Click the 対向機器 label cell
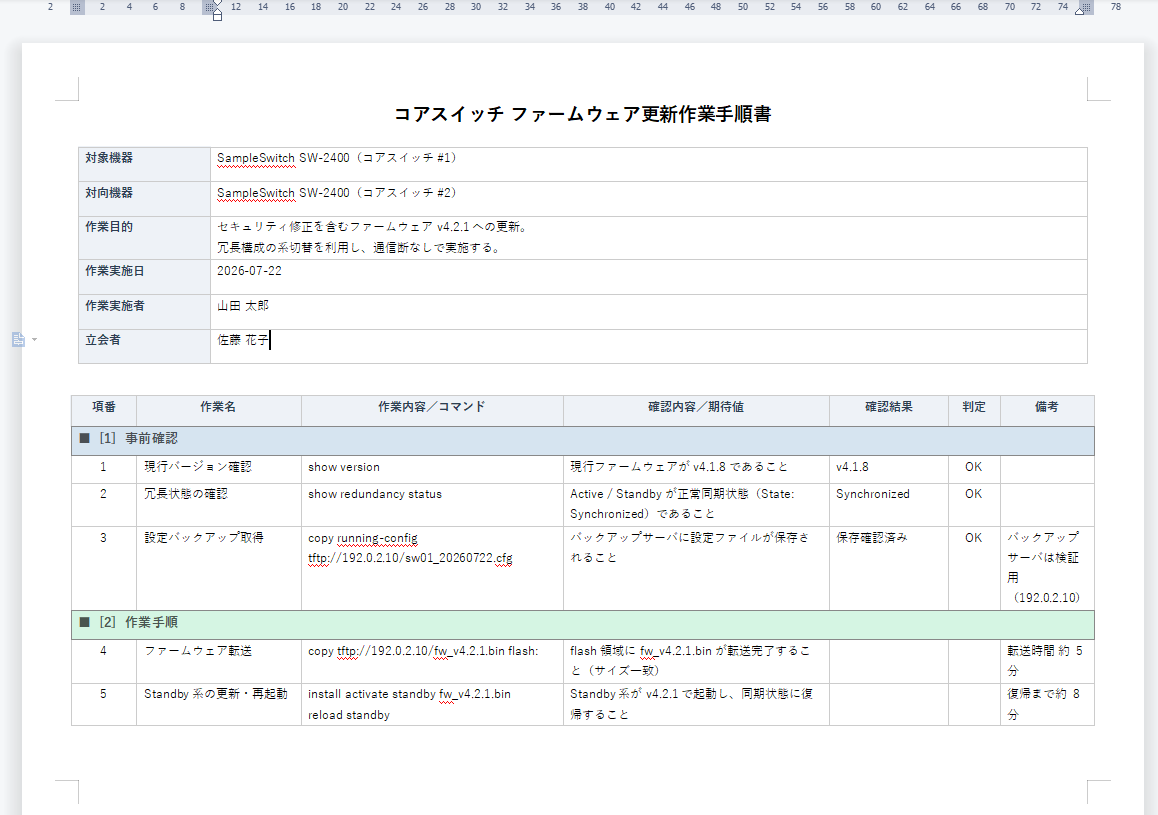Viewport: 1158px width, 815px height. pos(145,199)
